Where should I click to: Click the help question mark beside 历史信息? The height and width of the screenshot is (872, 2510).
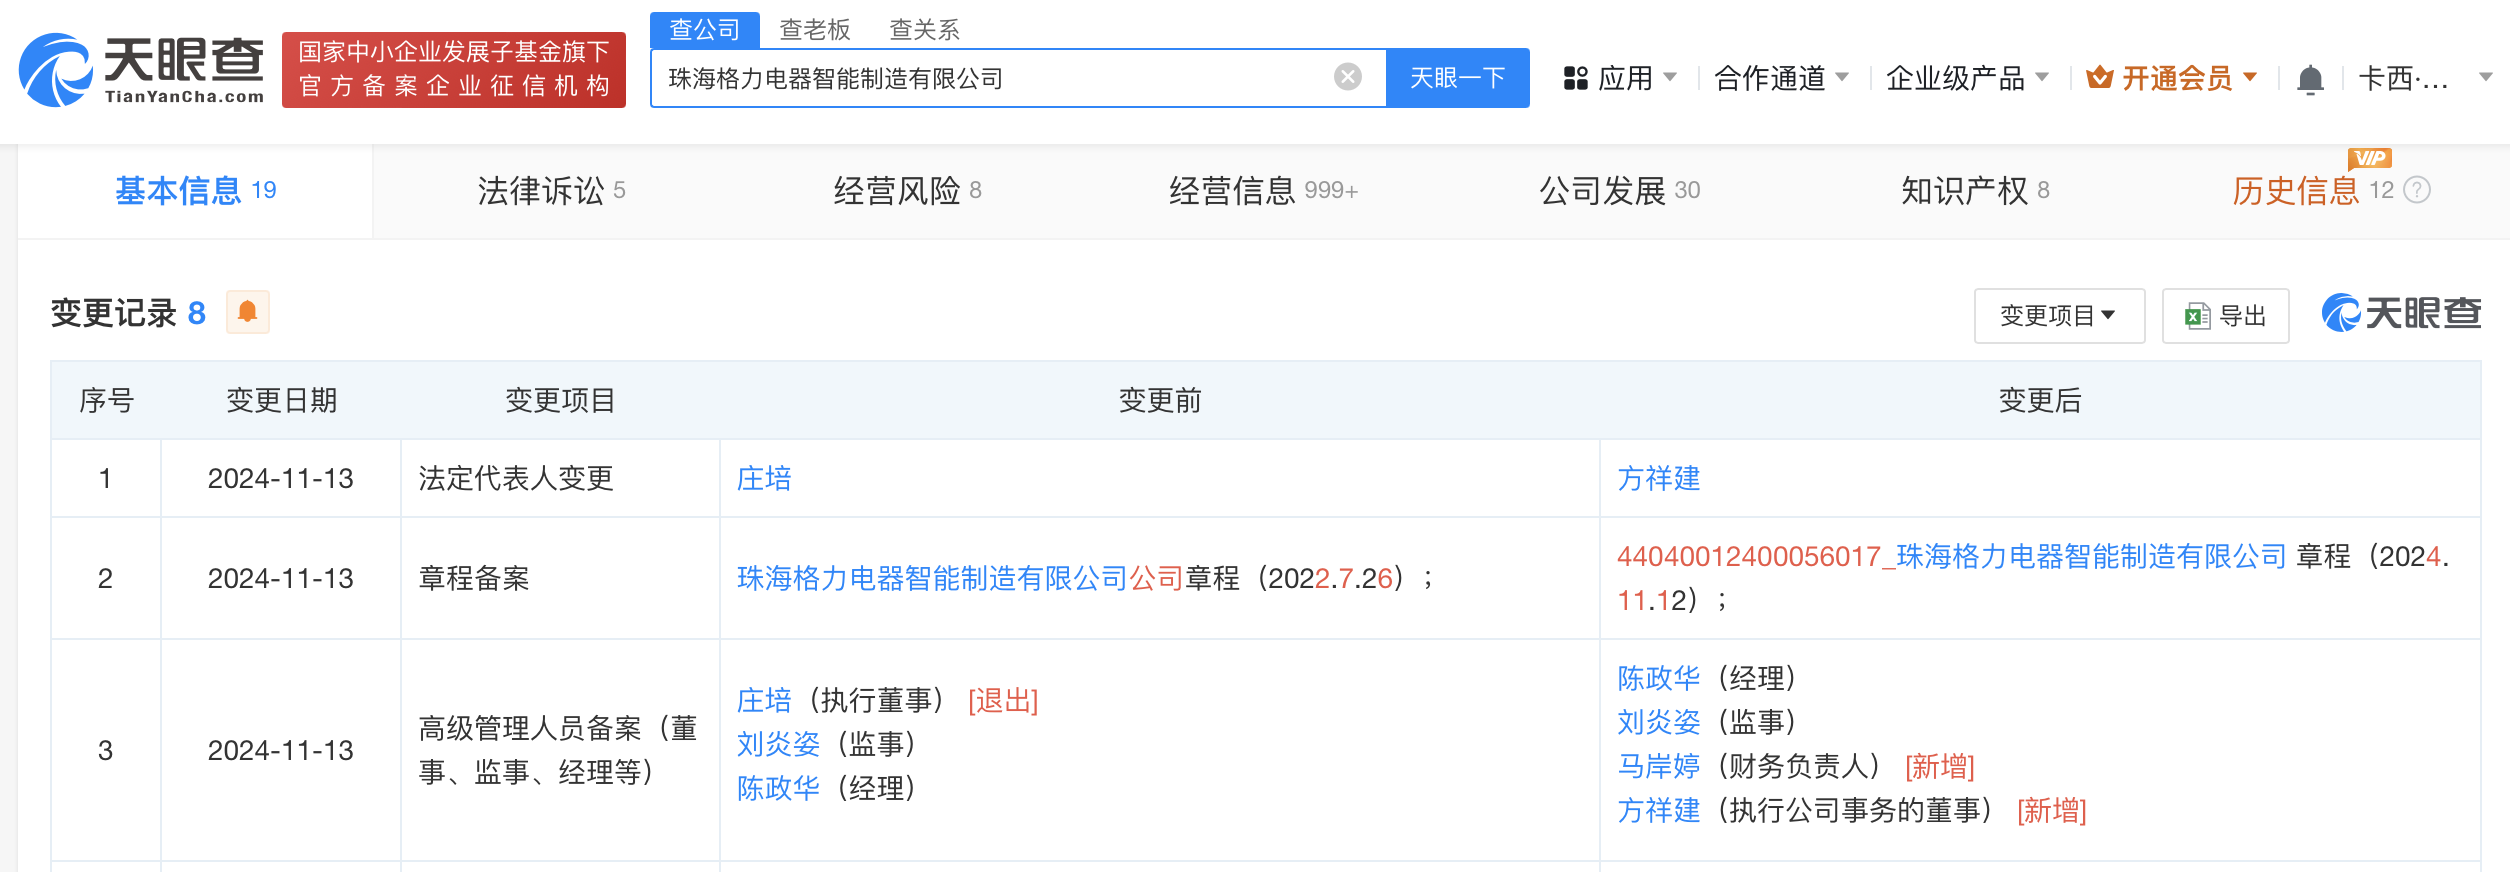(2417, 190)
